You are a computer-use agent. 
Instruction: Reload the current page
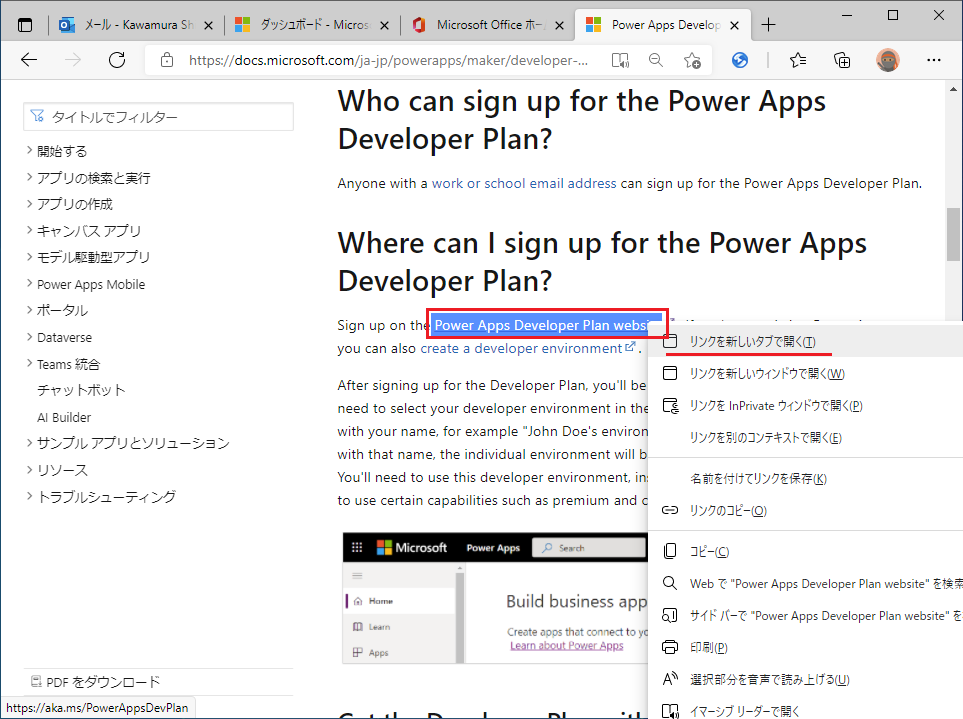(117, 60)
